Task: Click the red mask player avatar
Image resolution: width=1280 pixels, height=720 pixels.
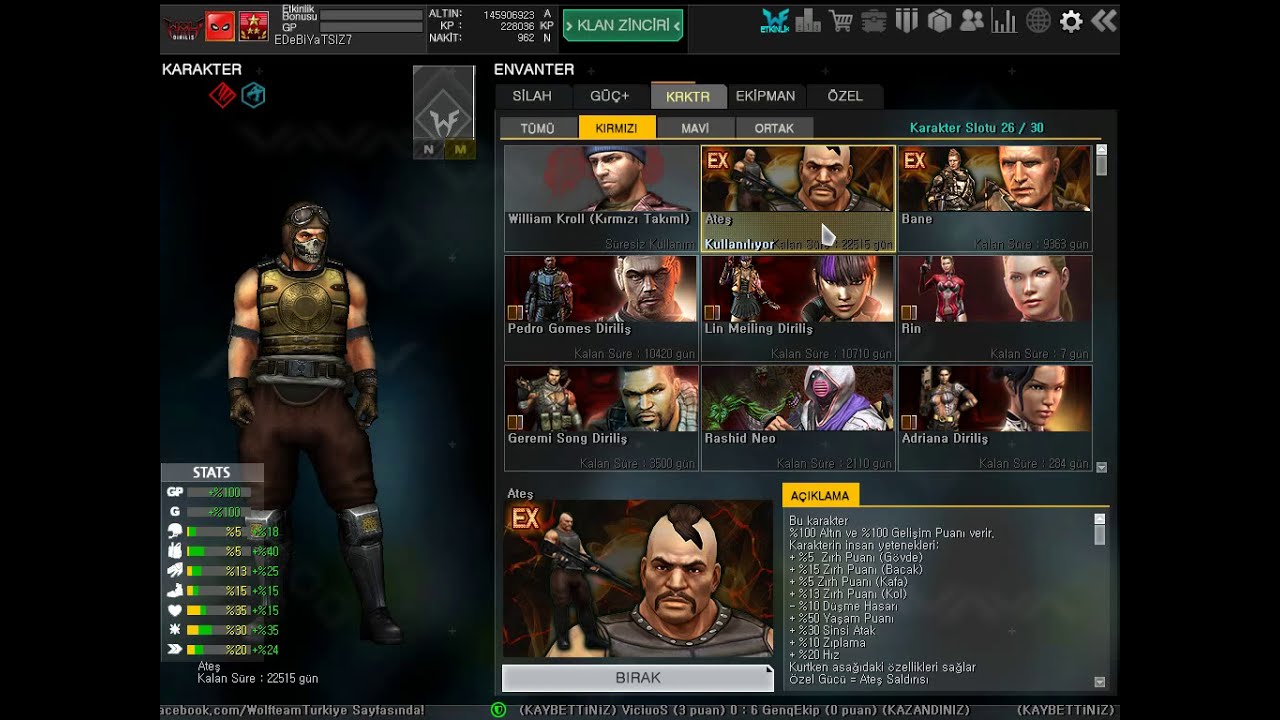Action: (x=220, y=26)
